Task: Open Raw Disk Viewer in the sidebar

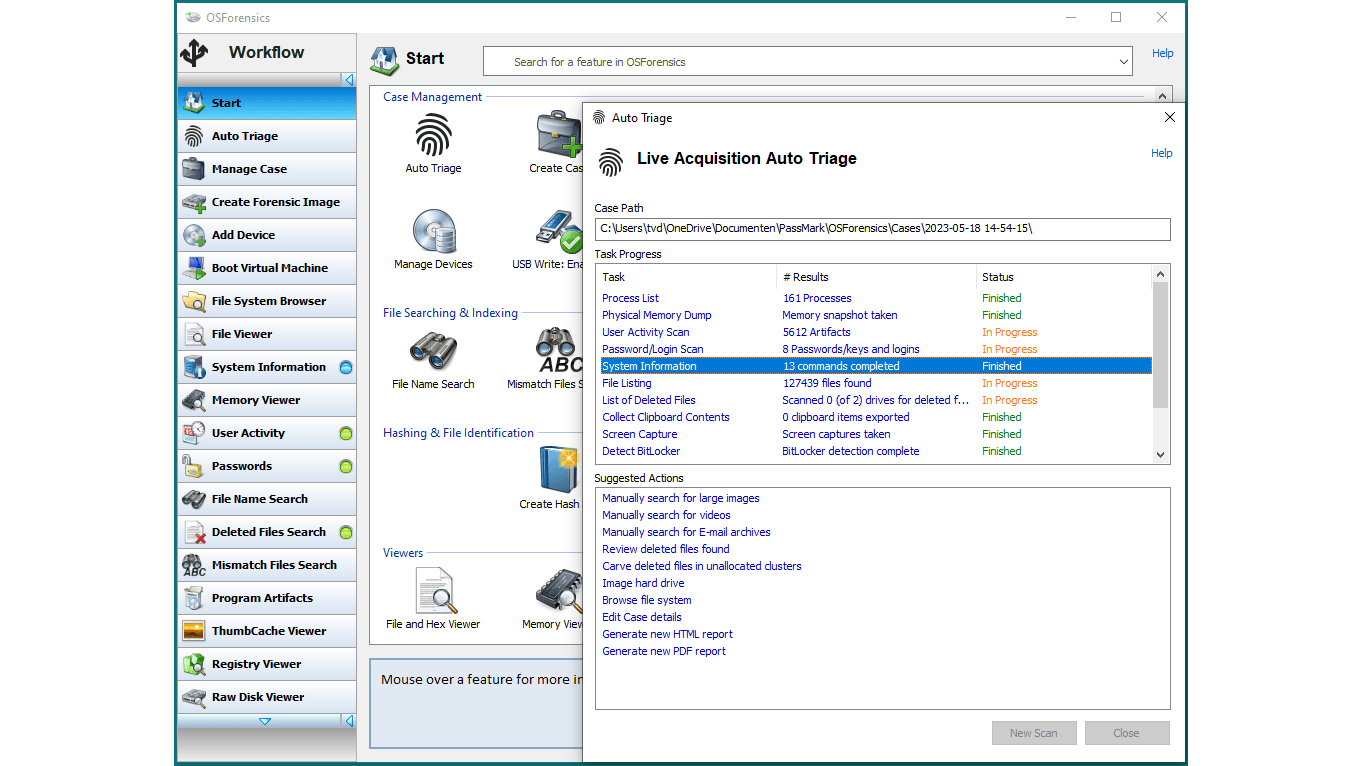Action: 267,697
